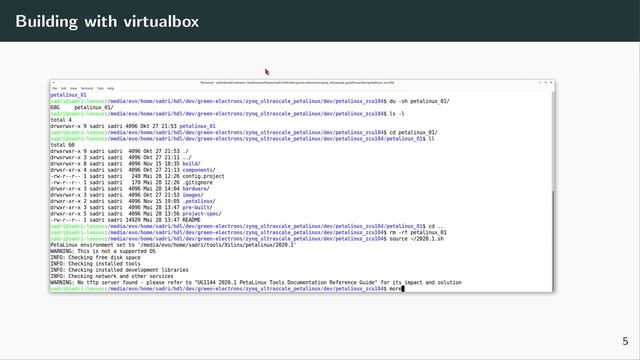The height and width of the screenshot is (360, 640).
Task: Click the 'Building with virtualbox' slide title
Action: (107, 21)
